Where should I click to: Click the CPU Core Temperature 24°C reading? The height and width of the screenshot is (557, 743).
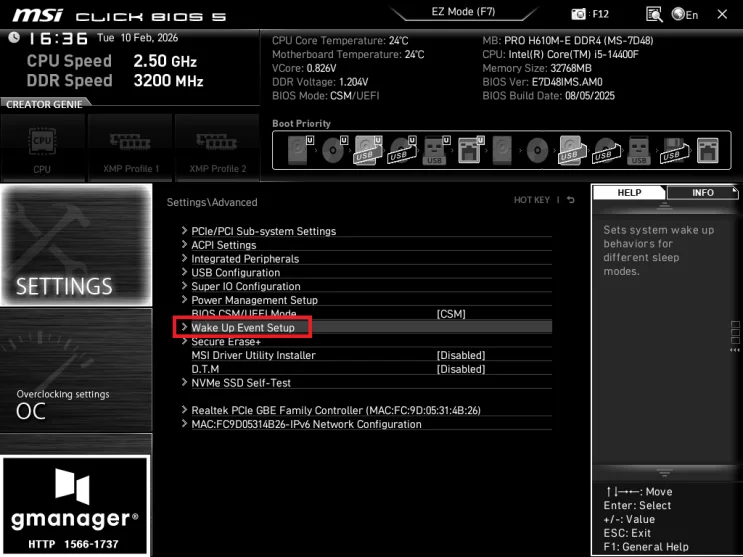[340, 41]
